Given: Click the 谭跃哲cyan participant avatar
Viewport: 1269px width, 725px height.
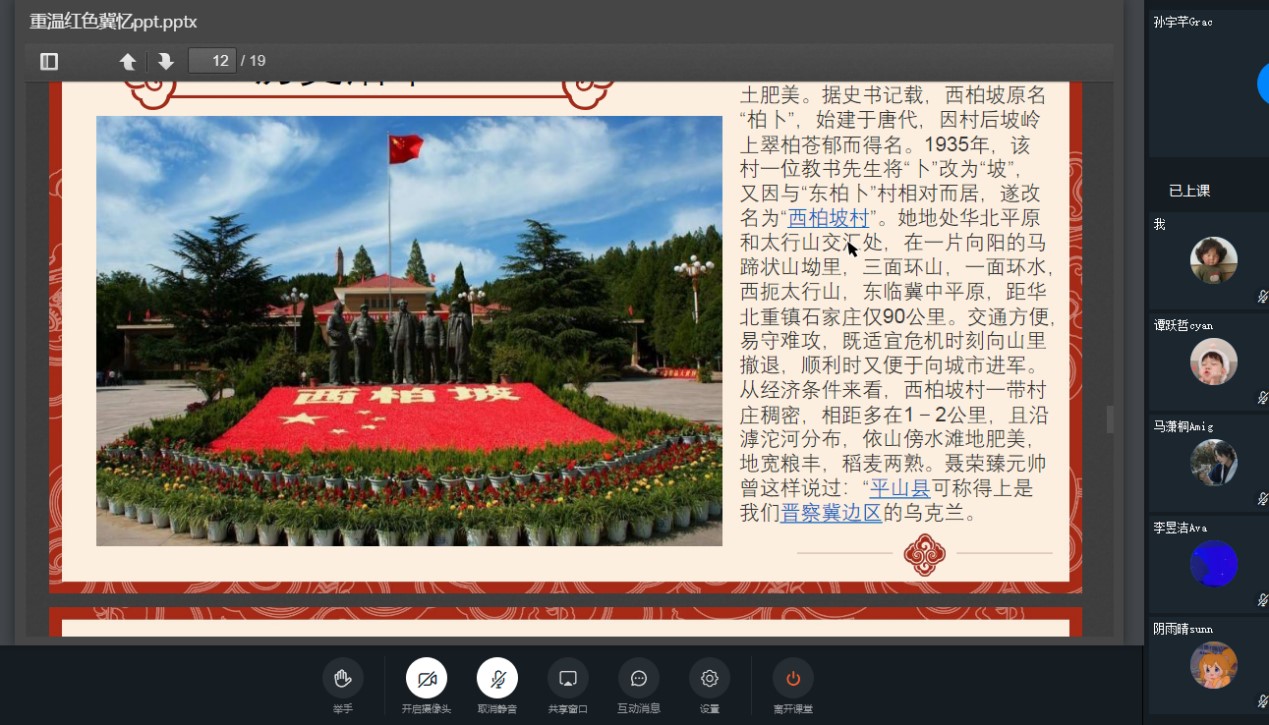Looking at the screenshot, I should click(1214, 361).
